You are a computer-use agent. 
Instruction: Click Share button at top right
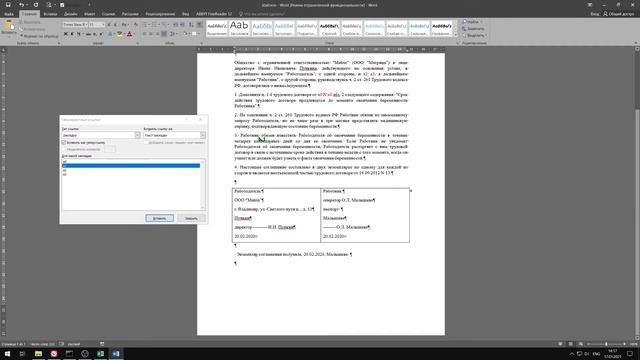click(x=619, y=14)
